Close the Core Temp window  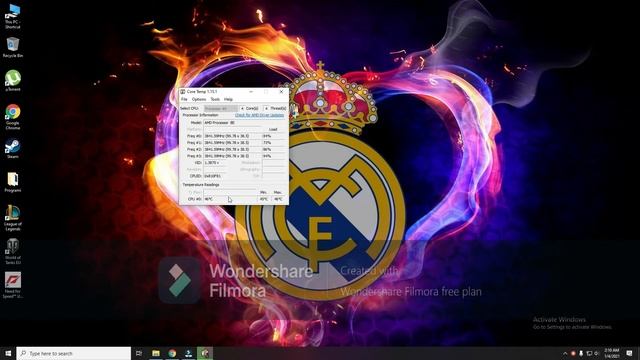point(281,92)
